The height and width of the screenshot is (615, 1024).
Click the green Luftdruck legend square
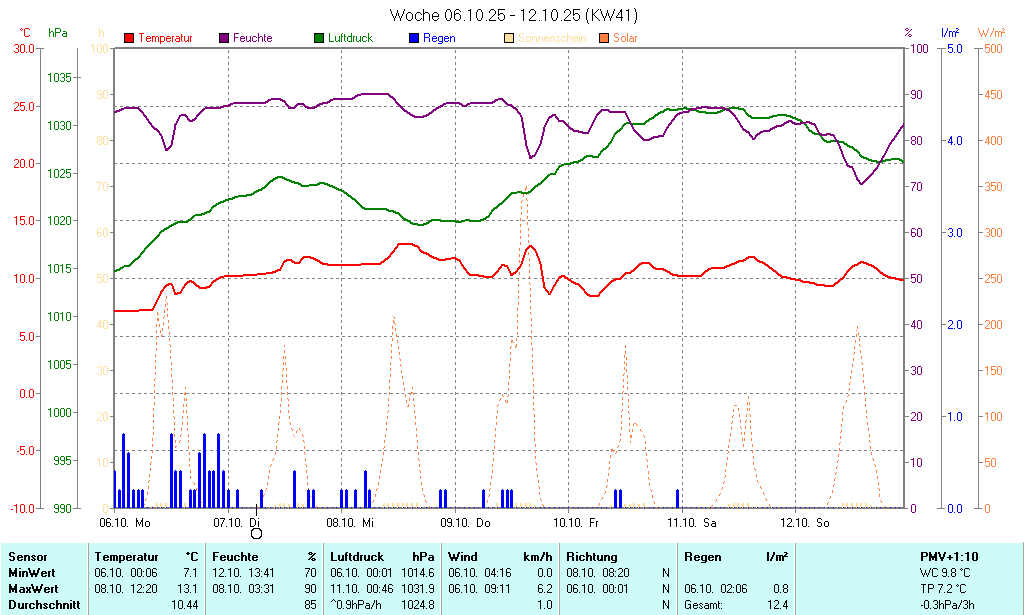point(319,38)
